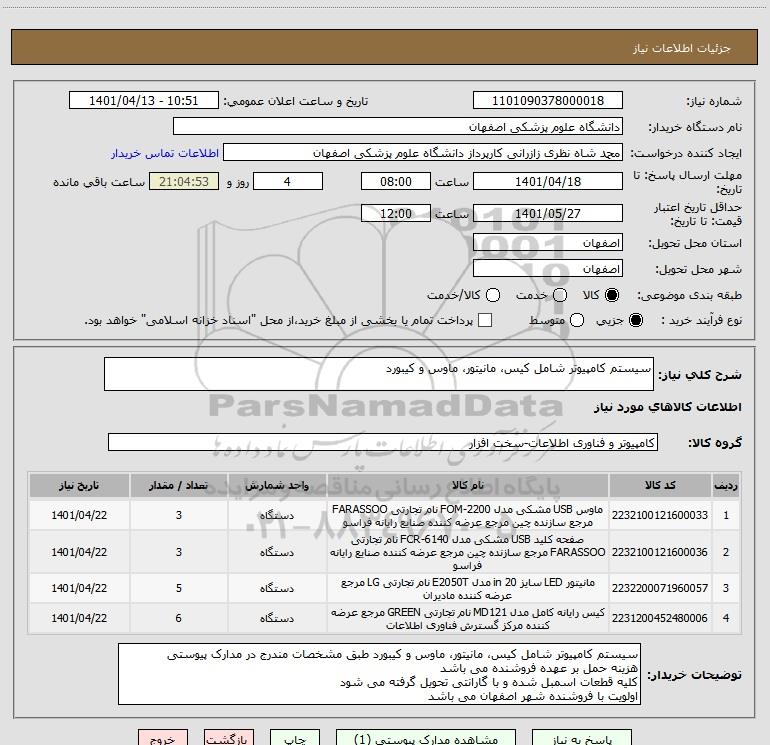Toggle the اسناد خزانه اسلامی payment checkbox

485,320
